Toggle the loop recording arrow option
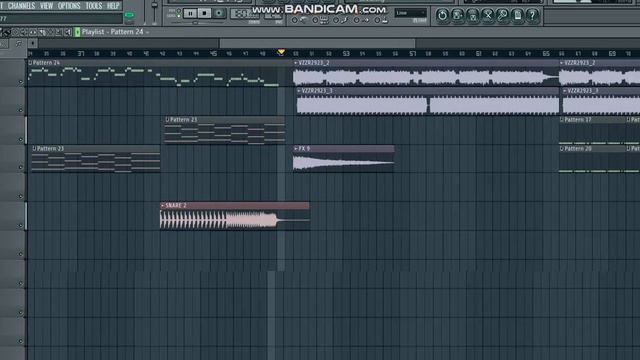 (x=356, y=20)
